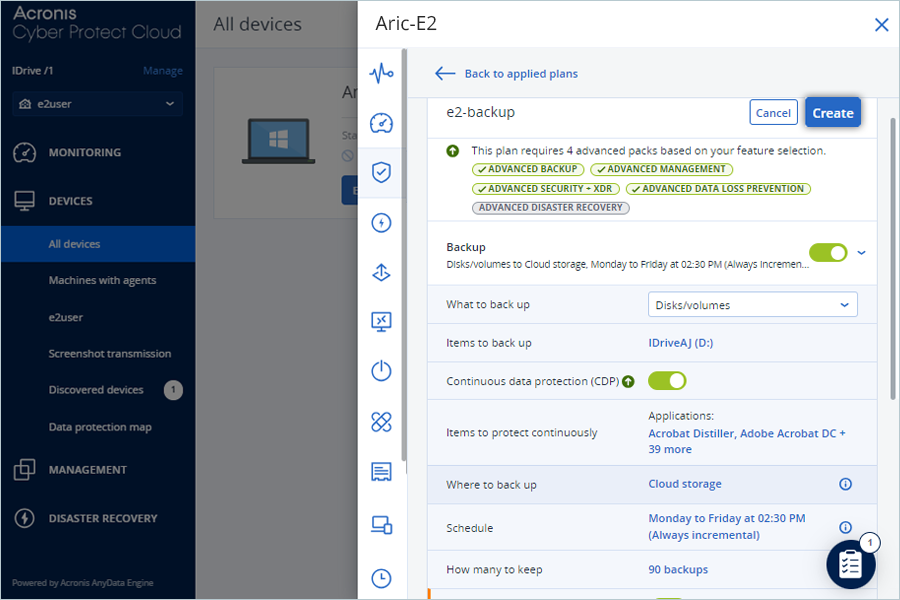Open the clipboard checklist floating button
Viewport: 900px width, 600px height.
[851, 564]
